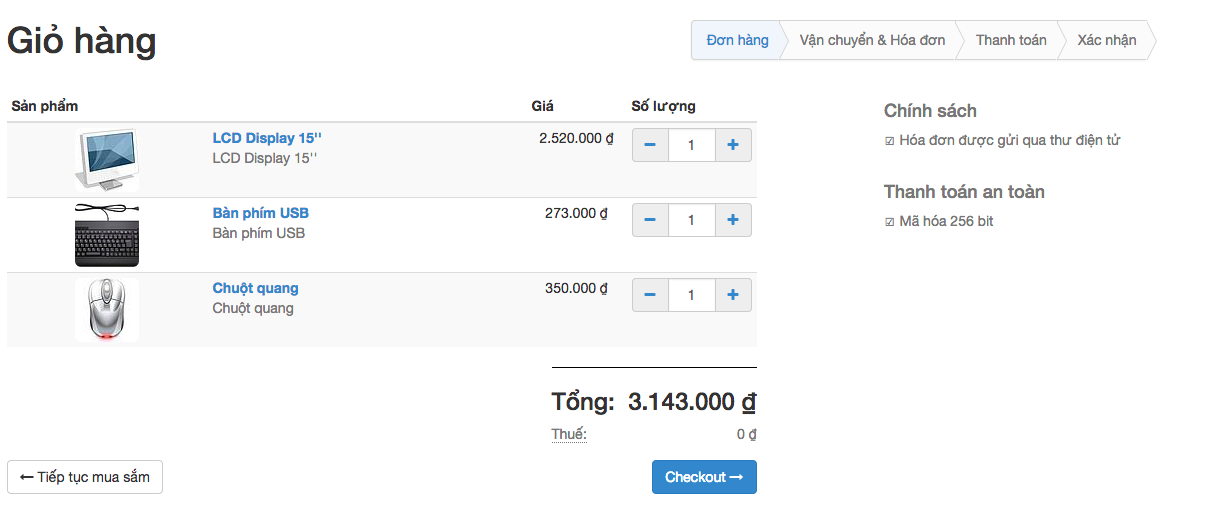Click the LCD monitor product thumbnail
1214x519 pixels.
[107, 160]
